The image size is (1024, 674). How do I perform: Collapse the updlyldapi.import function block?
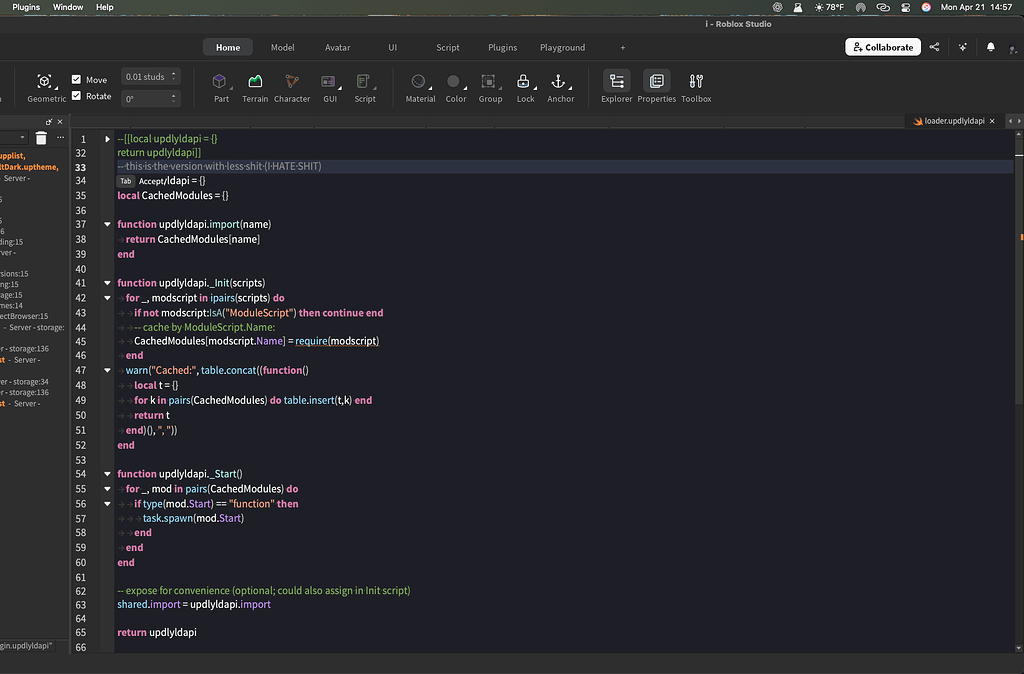107,224
